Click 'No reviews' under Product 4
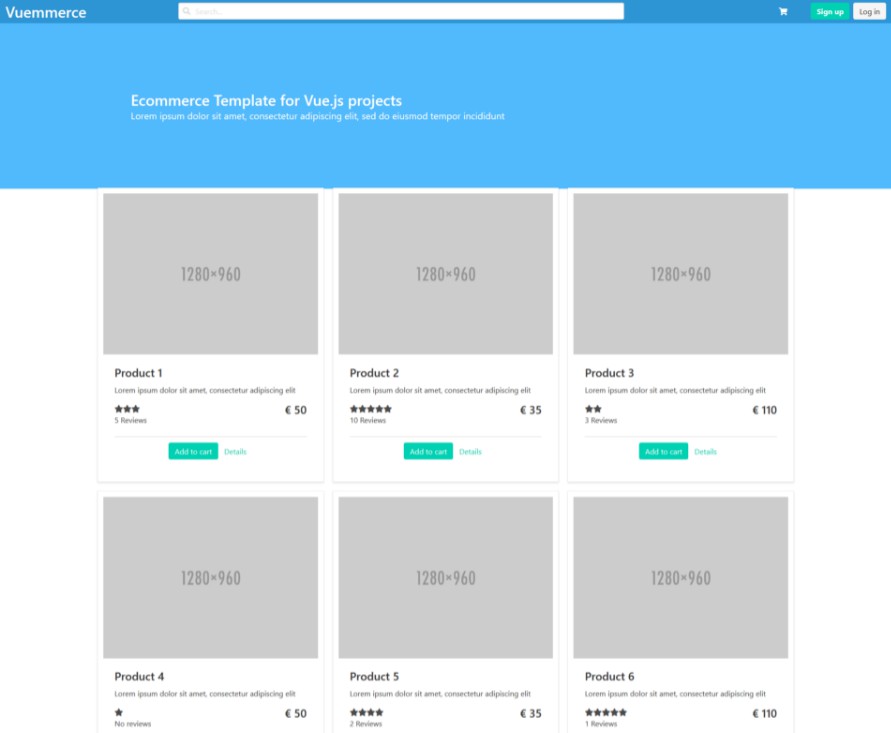 click(133, 724)
